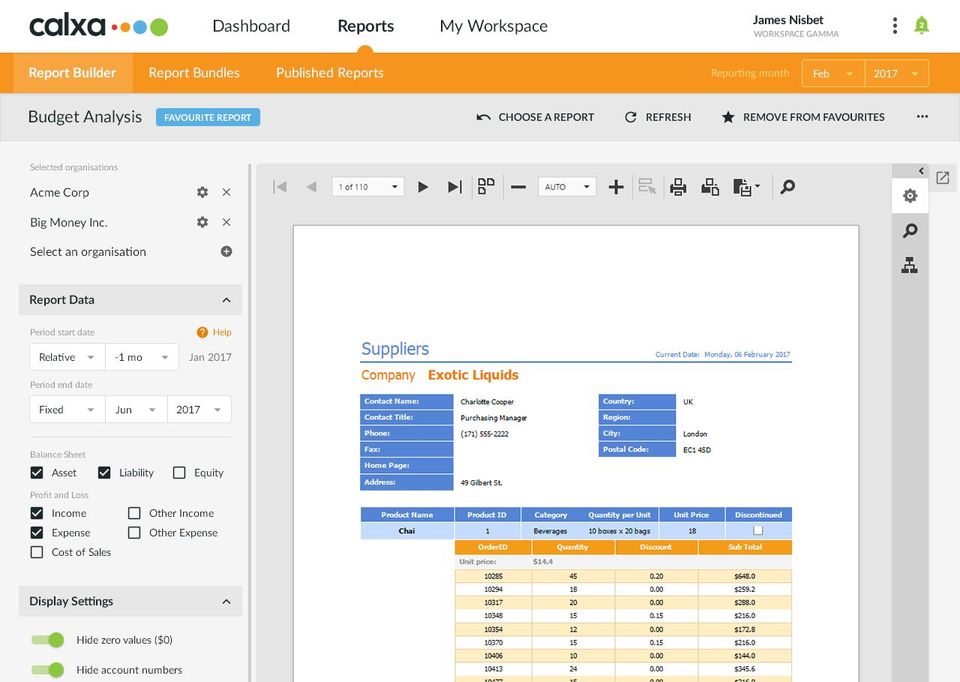Open Acme Corp settings gear
Screen dimensions: 960x682
[203, 192]
